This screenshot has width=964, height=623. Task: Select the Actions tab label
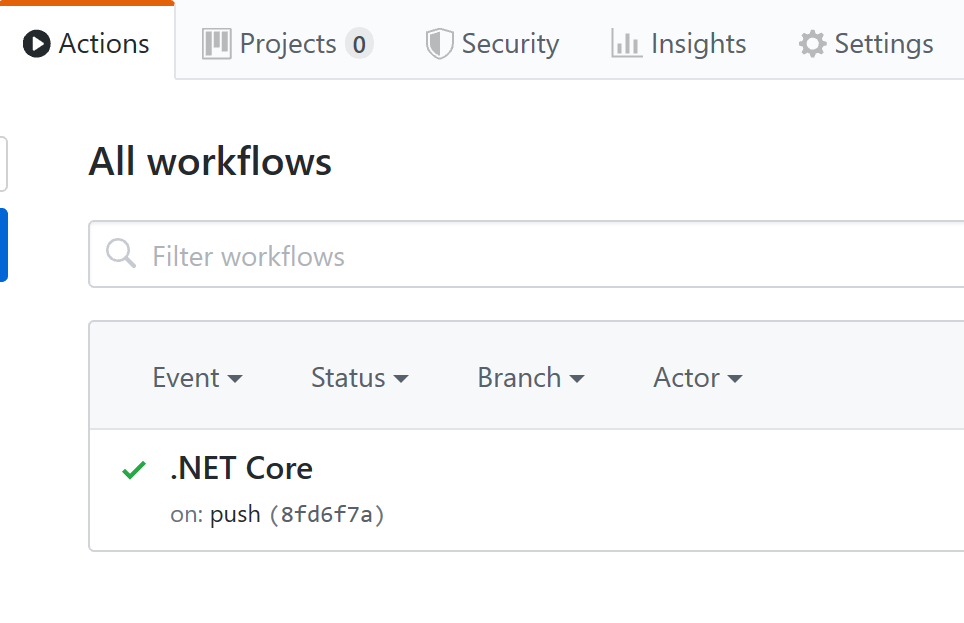coord(104,44)
